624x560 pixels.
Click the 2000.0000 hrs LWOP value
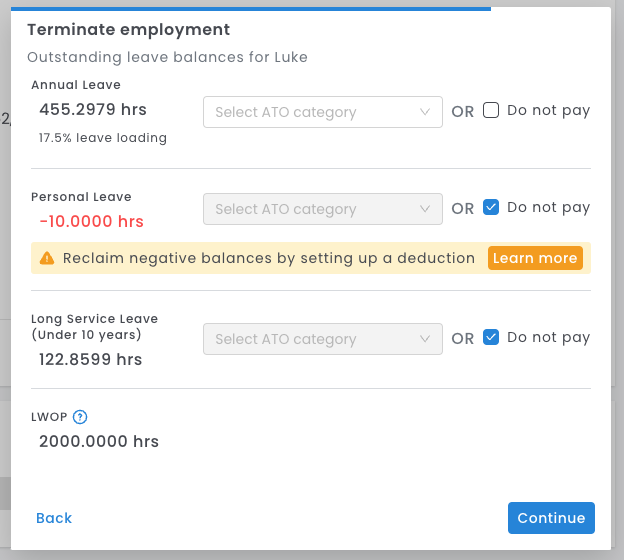pos(99,441)
